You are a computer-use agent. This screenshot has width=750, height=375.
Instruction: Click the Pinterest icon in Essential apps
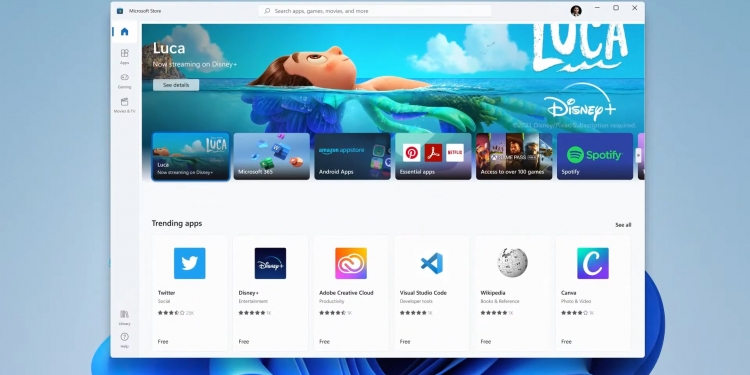(x=411, y=153)
